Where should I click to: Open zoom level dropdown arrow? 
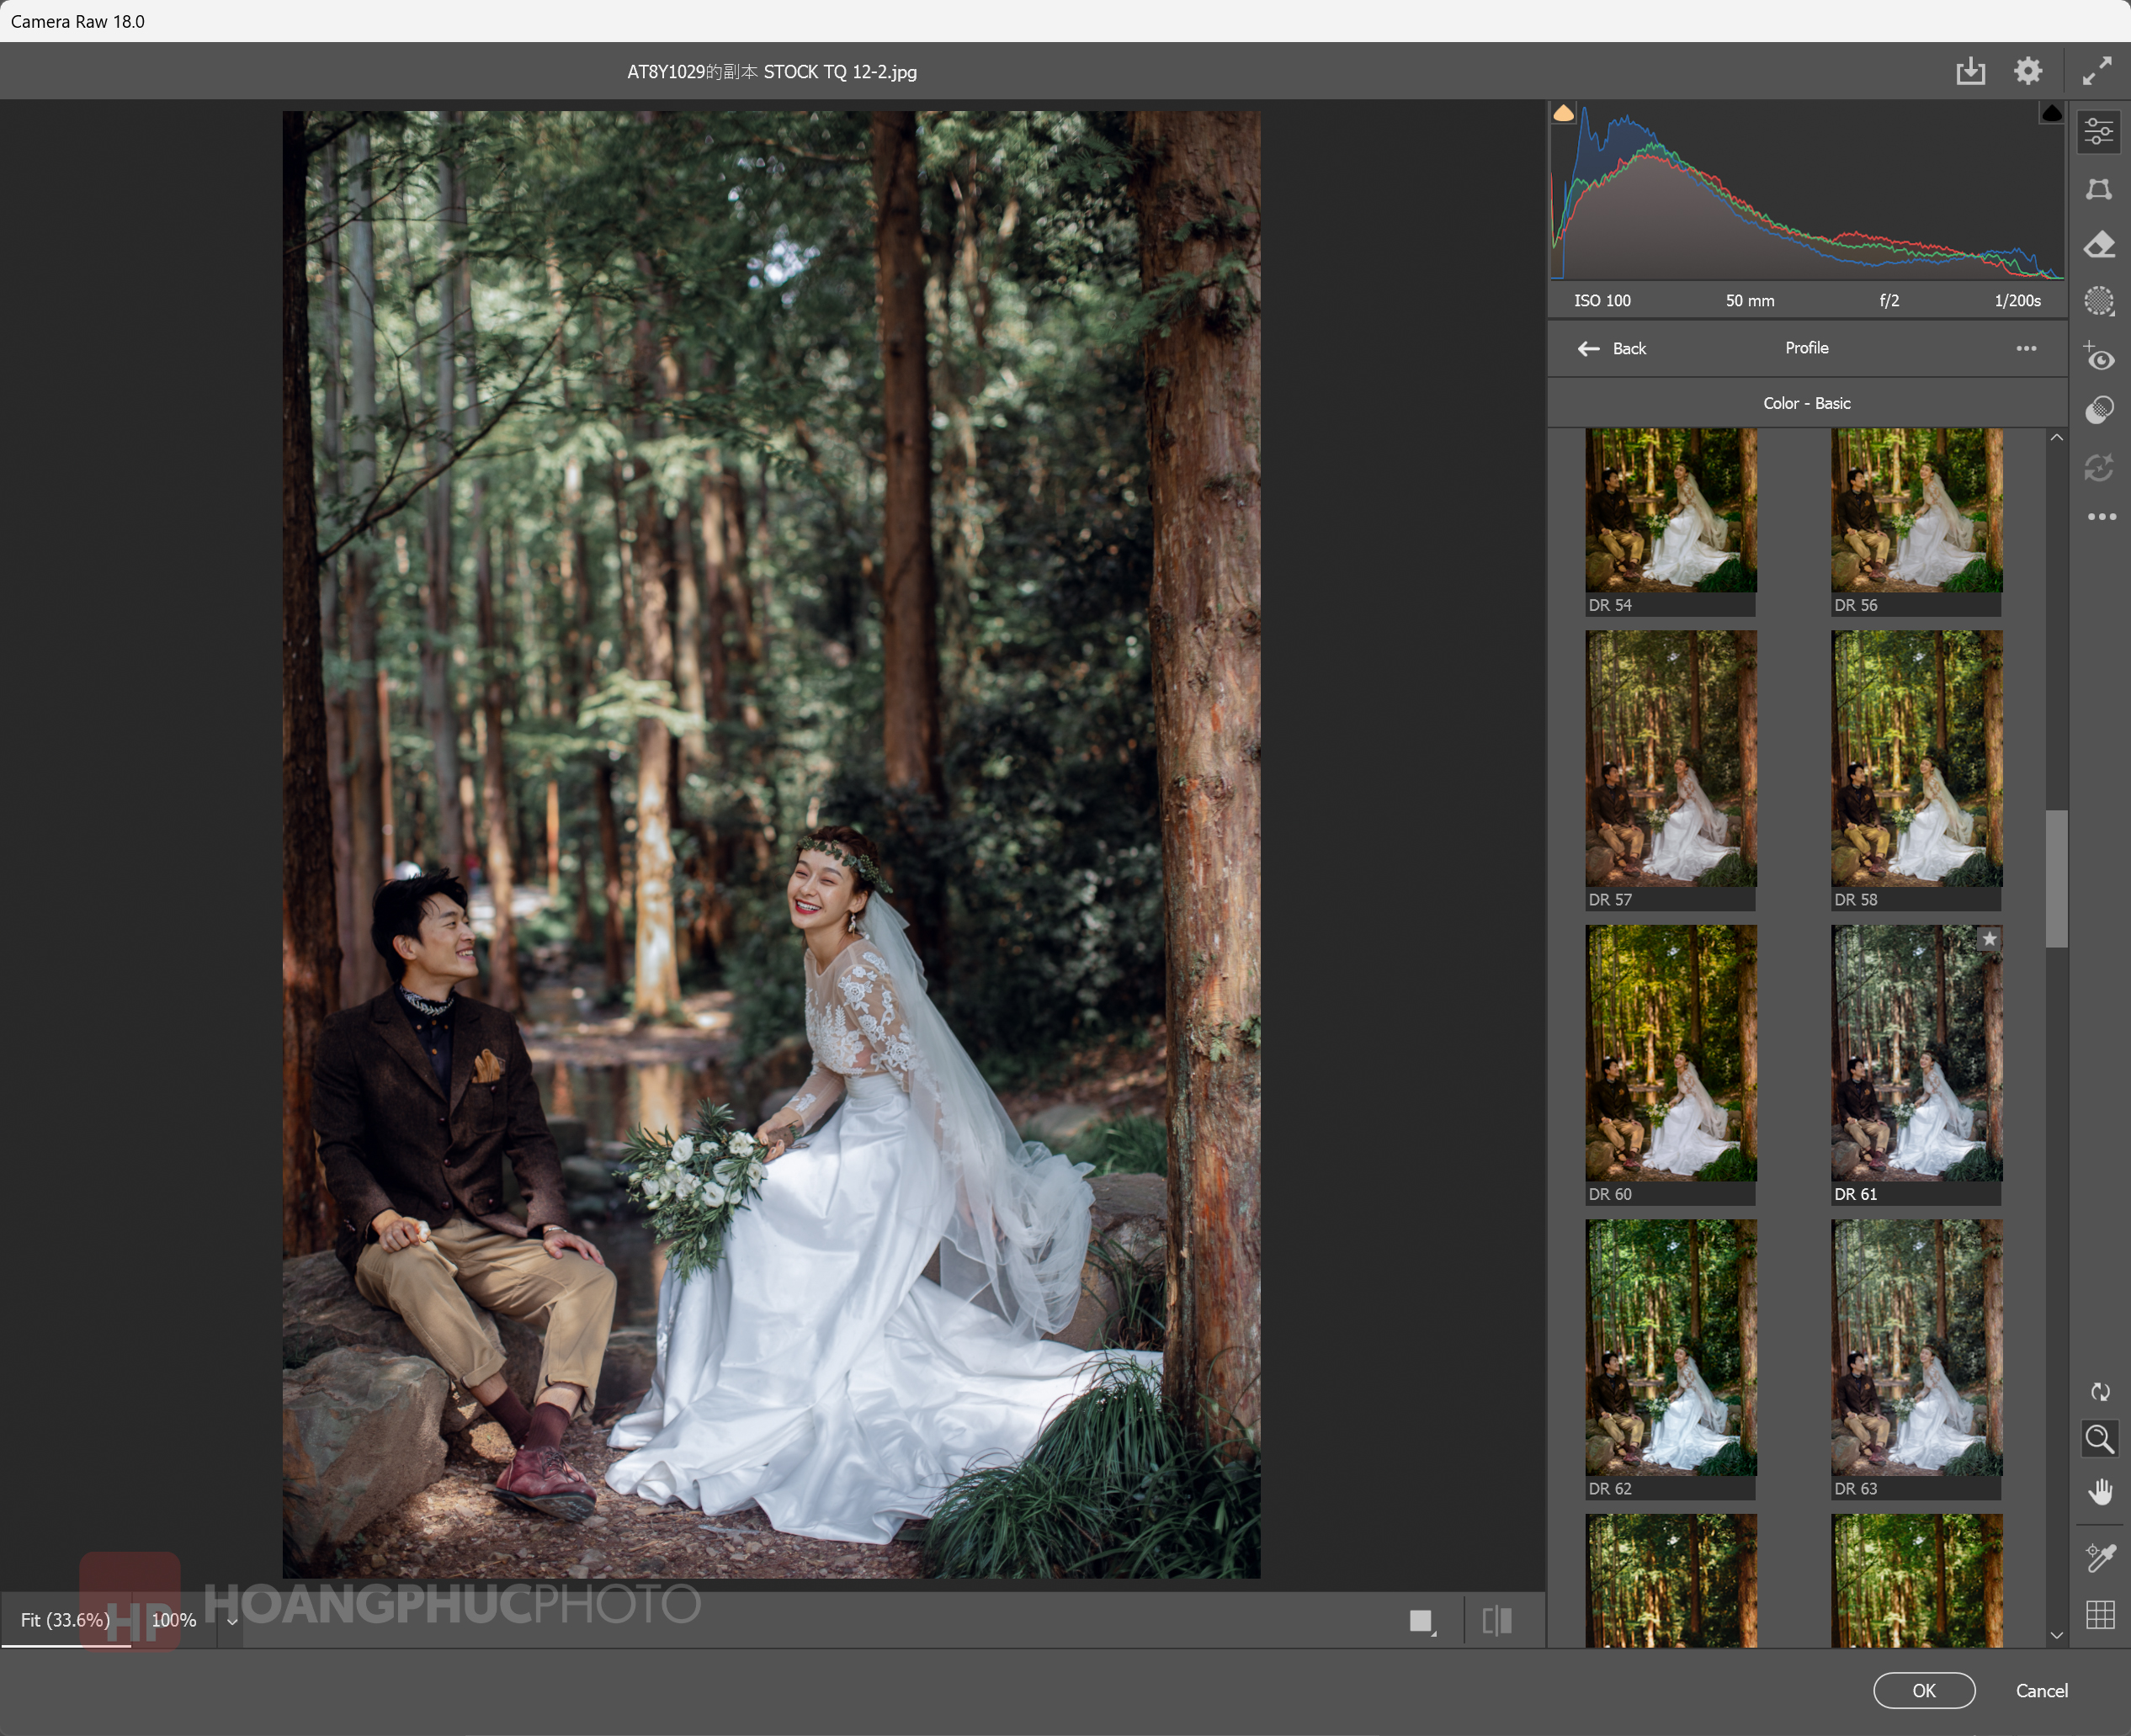(x=232, y=1622)
